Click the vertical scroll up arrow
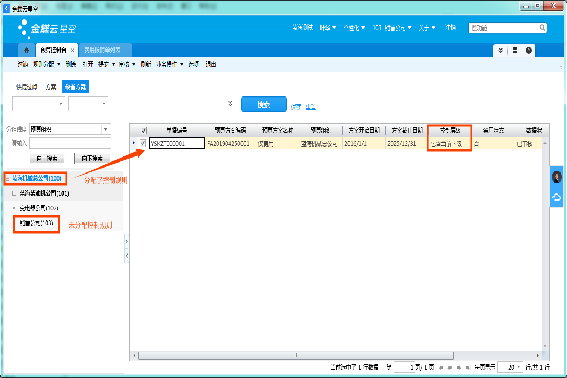Viewport: 567px width, 378px height. 545,143
